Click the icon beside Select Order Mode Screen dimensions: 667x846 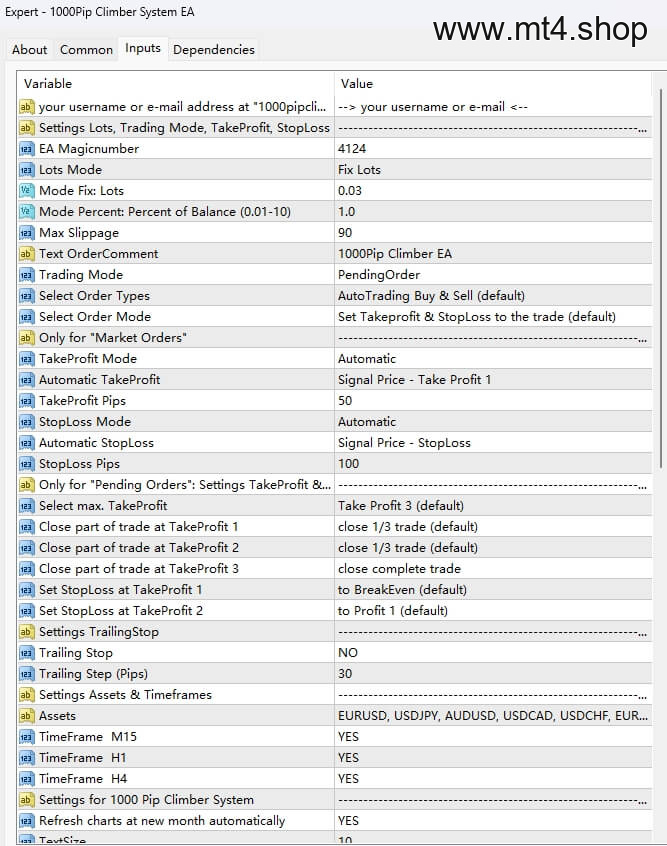coord(26,317)
